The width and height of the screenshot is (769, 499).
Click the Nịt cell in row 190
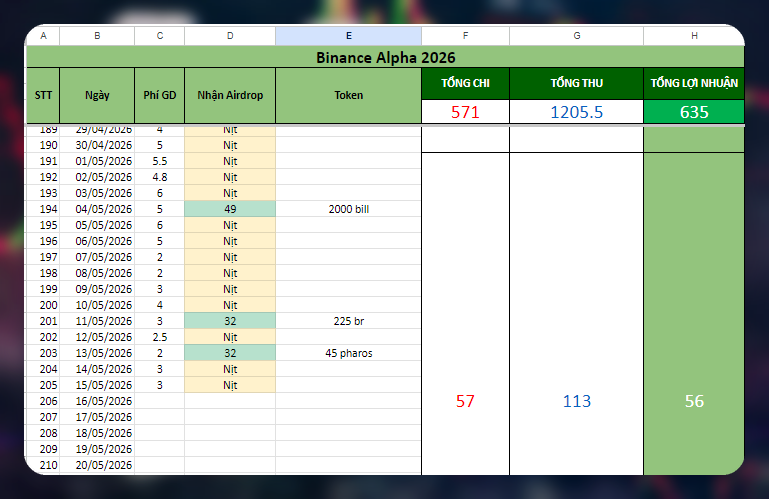(230, 145)
